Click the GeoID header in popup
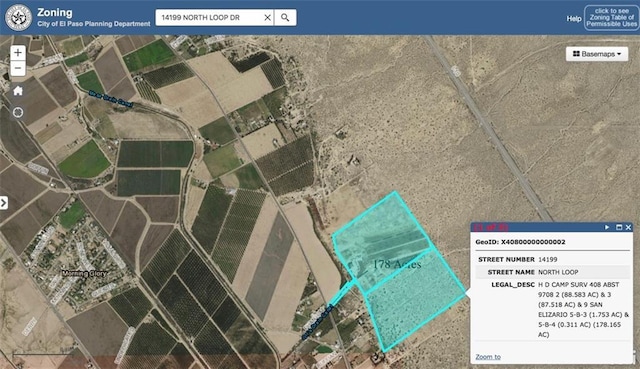640x369 pixels. (x=520, y=242)
